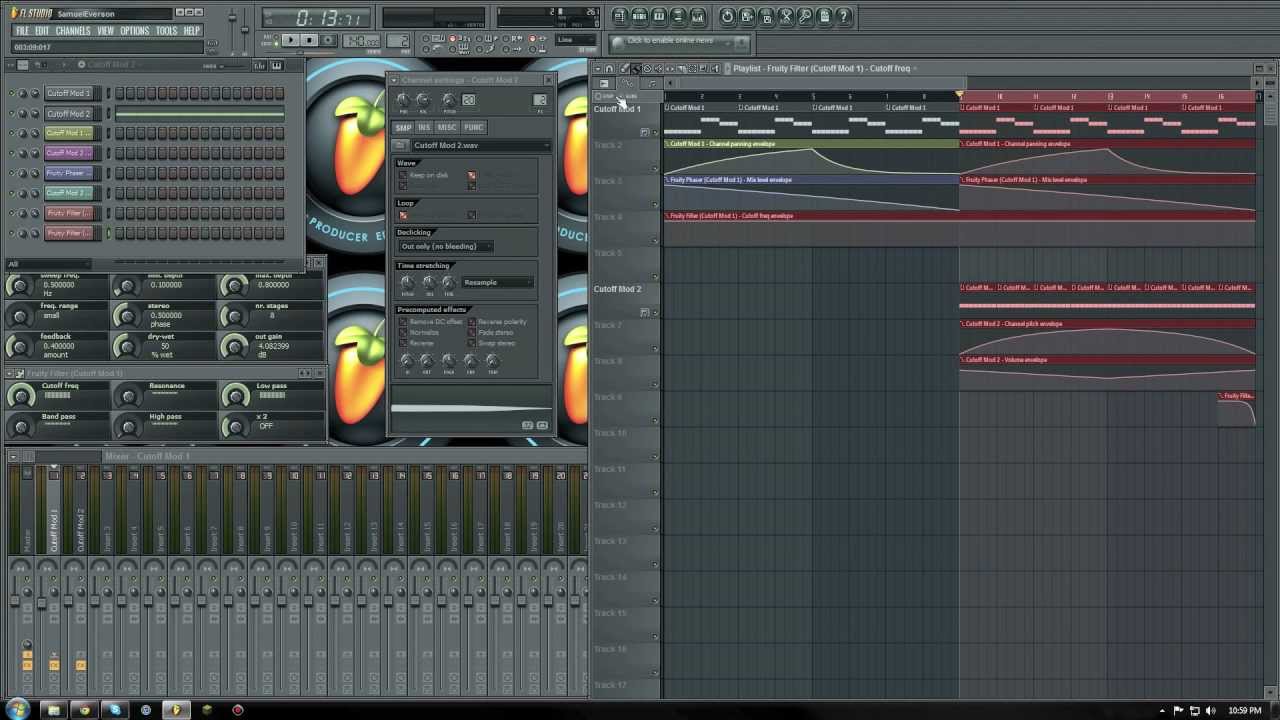Click the Fruity Phaser channel button
Viewport: 1280px width, 720px height.
click(69, 173)
